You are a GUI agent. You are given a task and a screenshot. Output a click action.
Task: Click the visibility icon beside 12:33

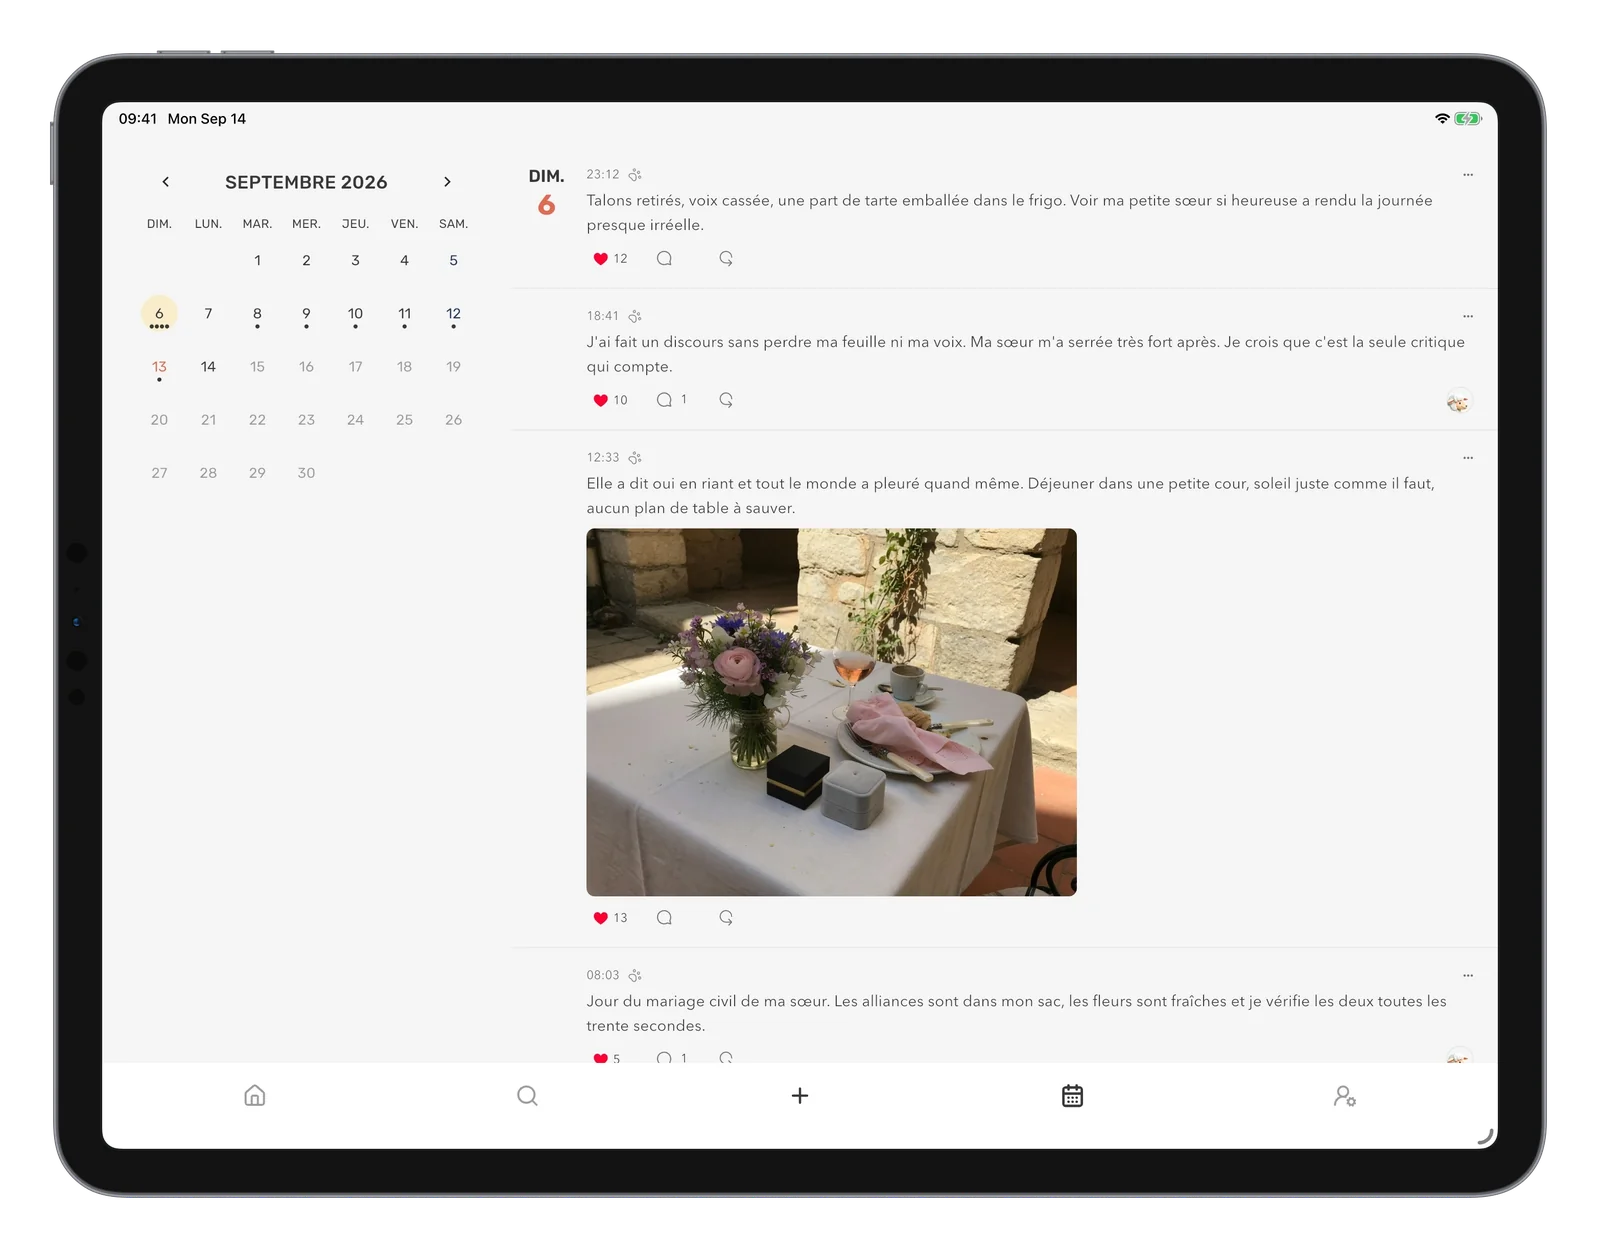coord(635,458)
